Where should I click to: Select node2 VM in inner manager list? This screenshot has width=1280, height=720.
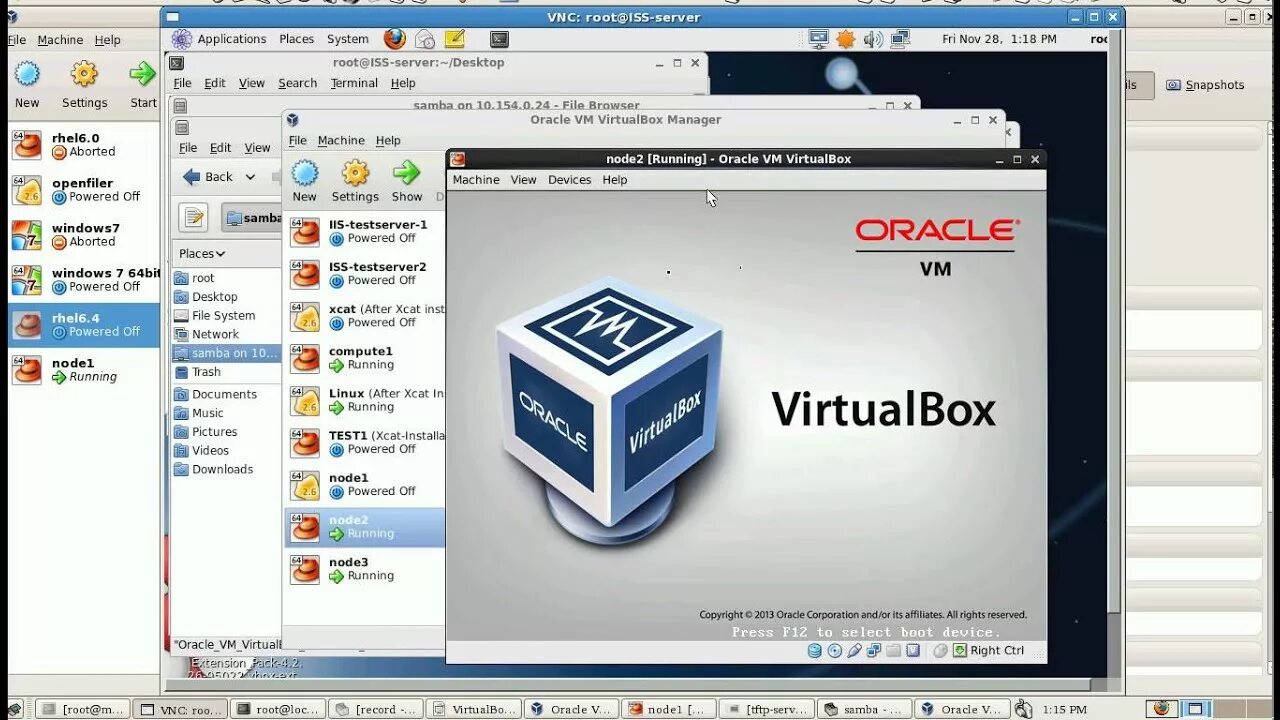point(366,527)
